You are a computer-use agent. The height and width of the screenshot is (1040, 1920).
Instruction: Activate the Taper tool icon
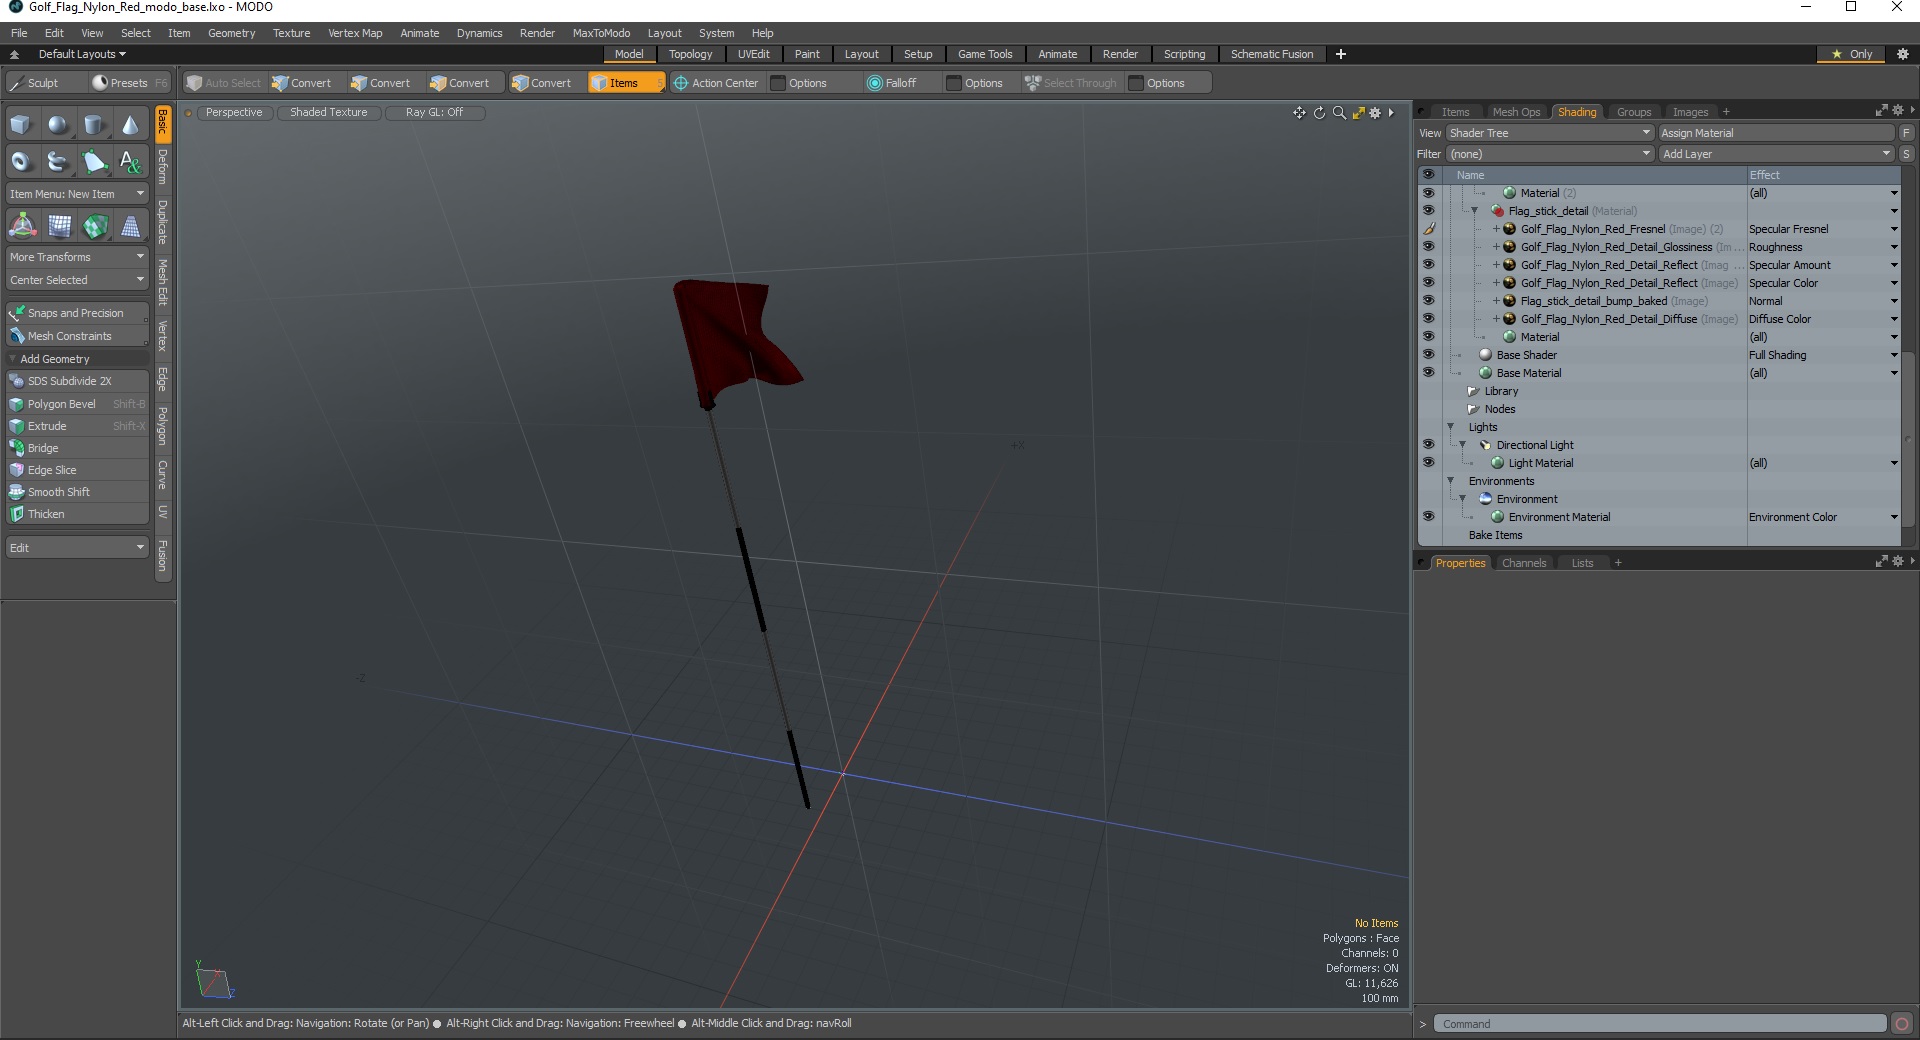[131, 227]
